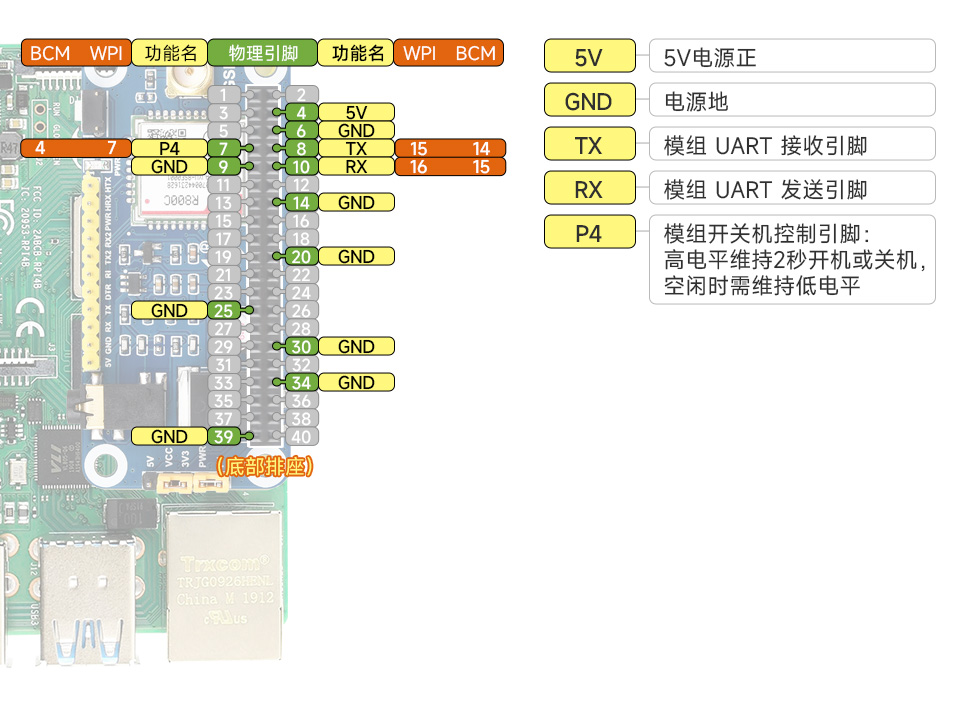The image size is (960, 710).
Task: Select the TX label on pin 8
Action: [357, 148]
